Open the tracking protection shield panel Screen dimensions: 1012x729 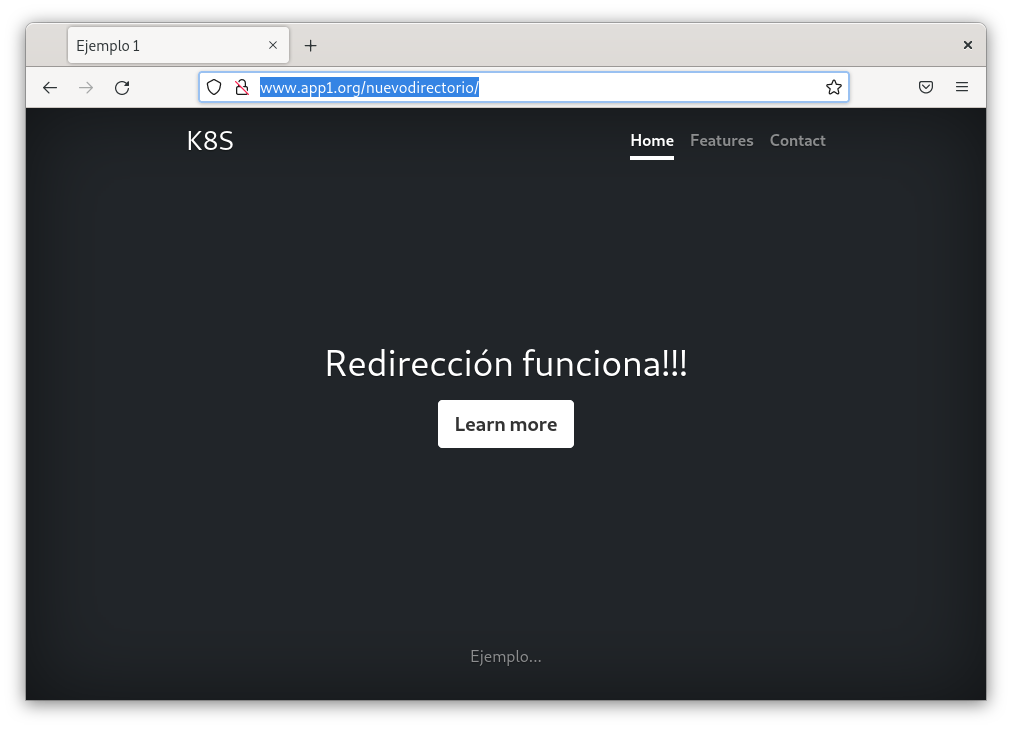point(214,88)
